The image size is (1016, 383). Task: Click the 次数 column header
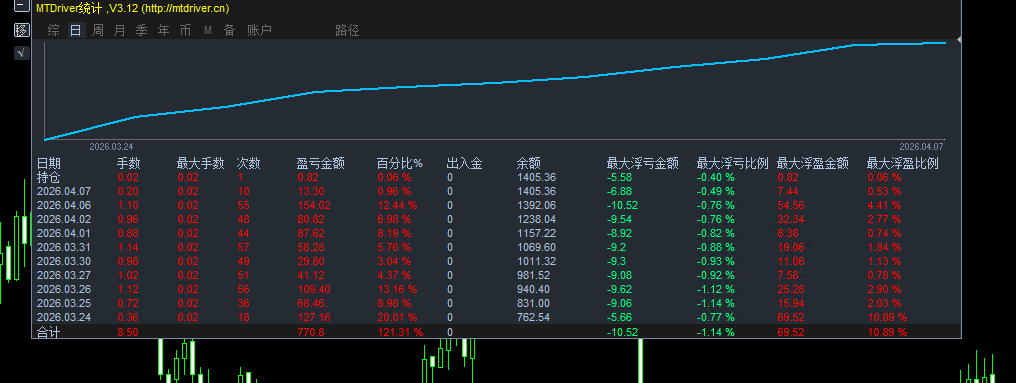[x=248, y=163]
